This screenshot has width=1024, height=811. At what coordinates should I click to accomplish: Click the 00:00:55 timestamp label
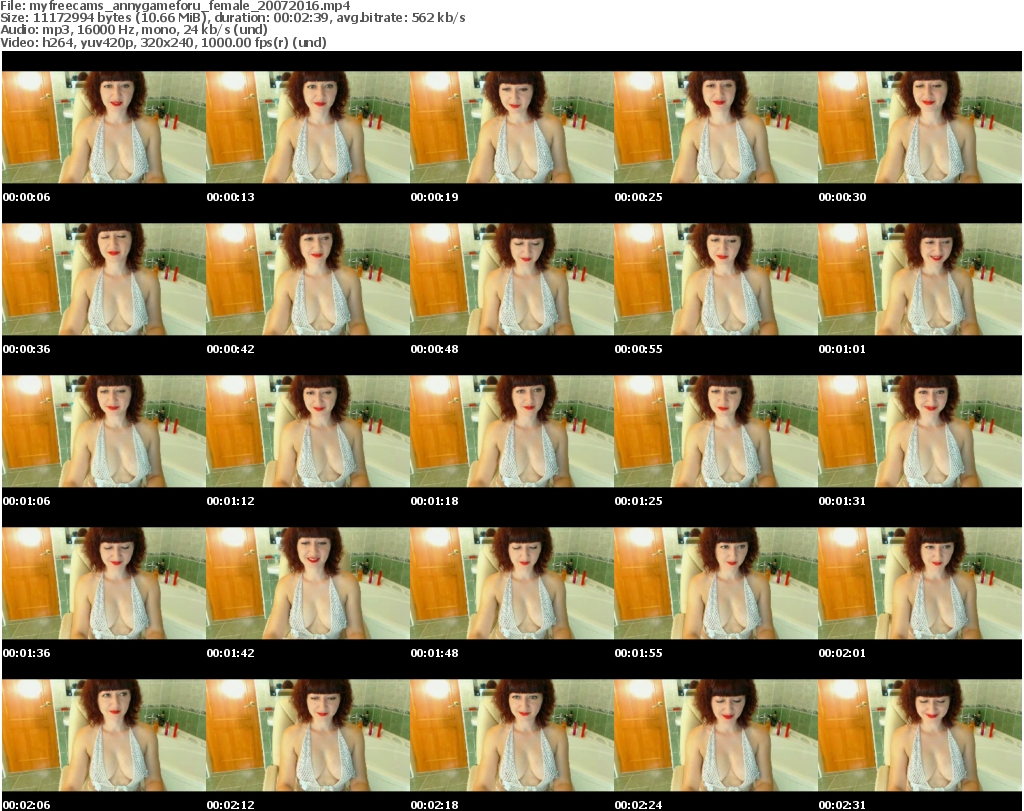point(638,349)
